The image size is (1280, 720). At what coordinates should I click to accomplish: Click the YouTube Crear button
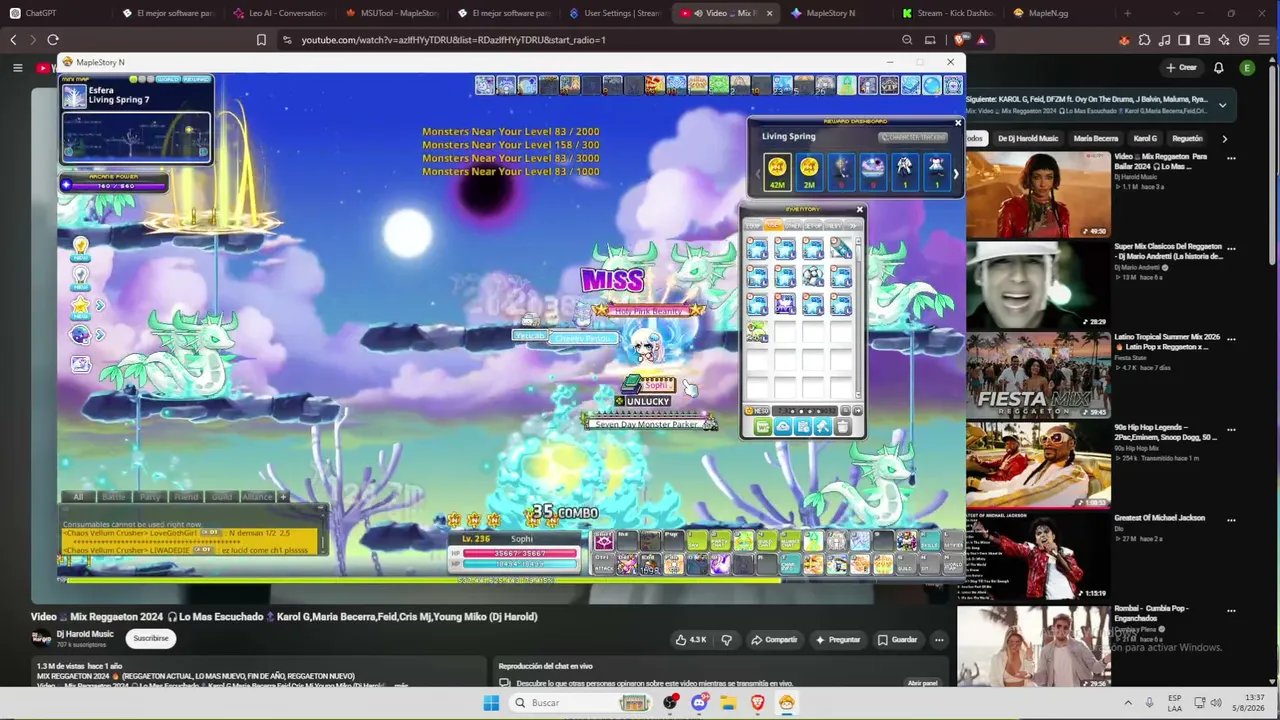tap(1181, 67)
